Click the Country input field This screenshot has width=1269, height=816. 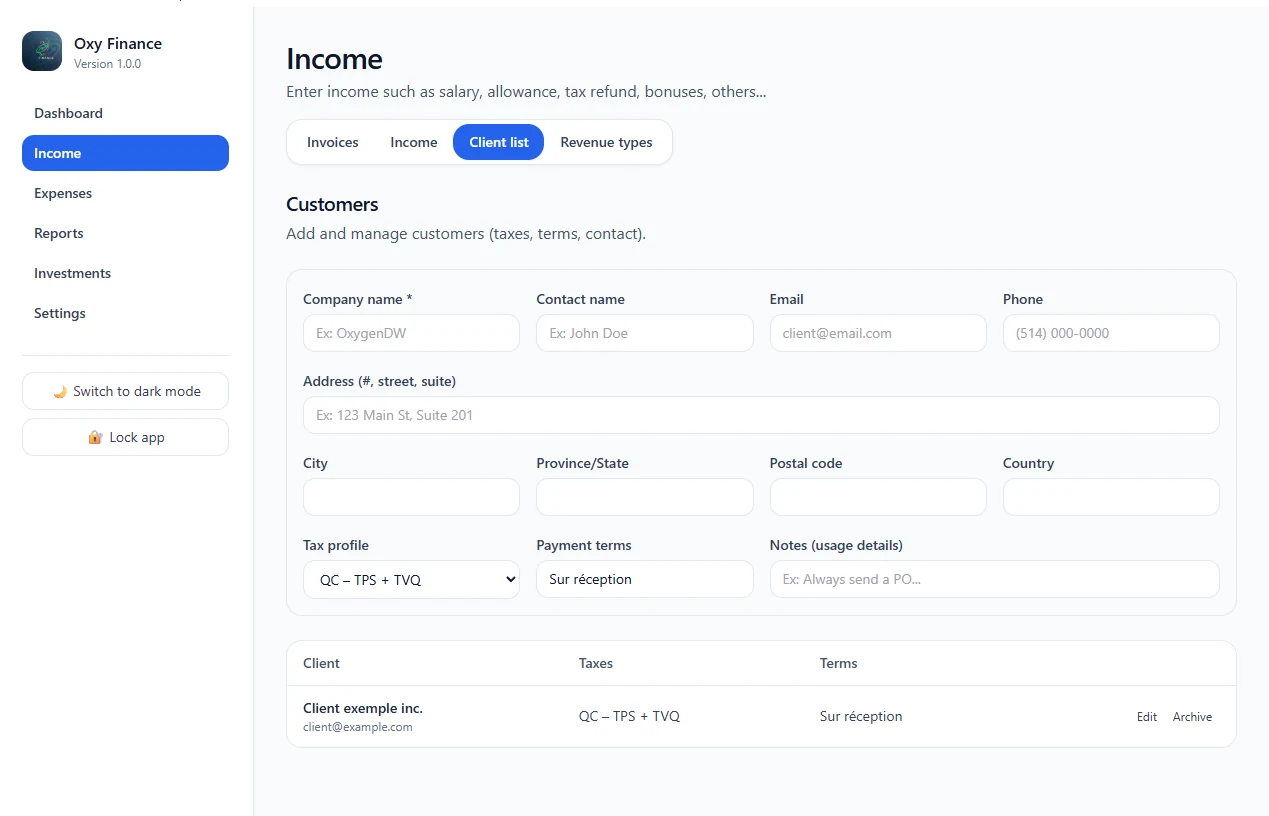[x=1111, y=497]
